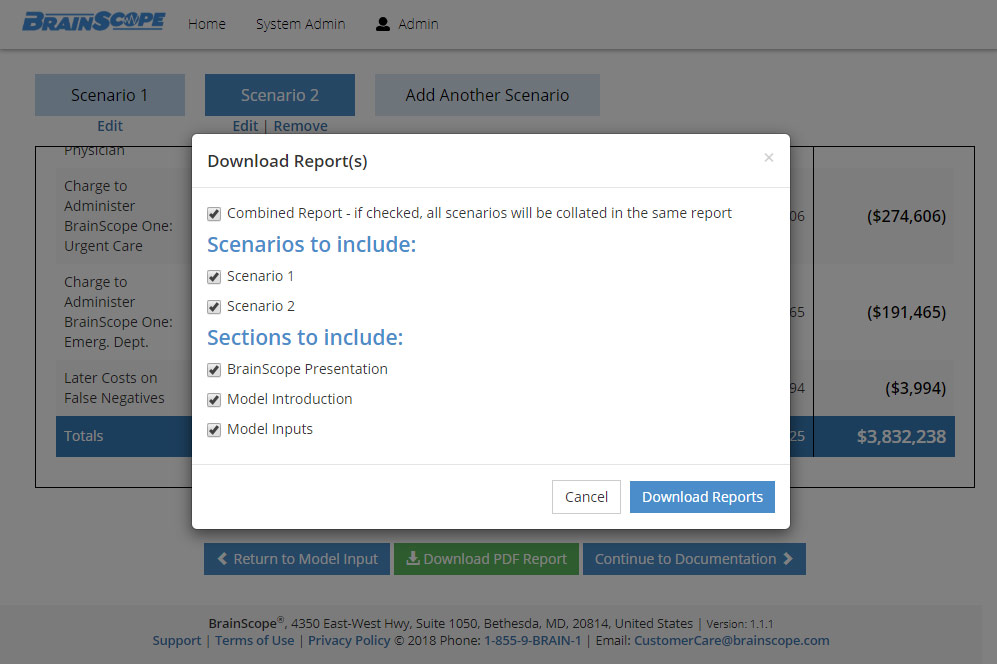This screenshot has width=997, height=664.
Task: Click Later Costs on False Negatives label
Action: pyautogui.click(x=114, y=388)
